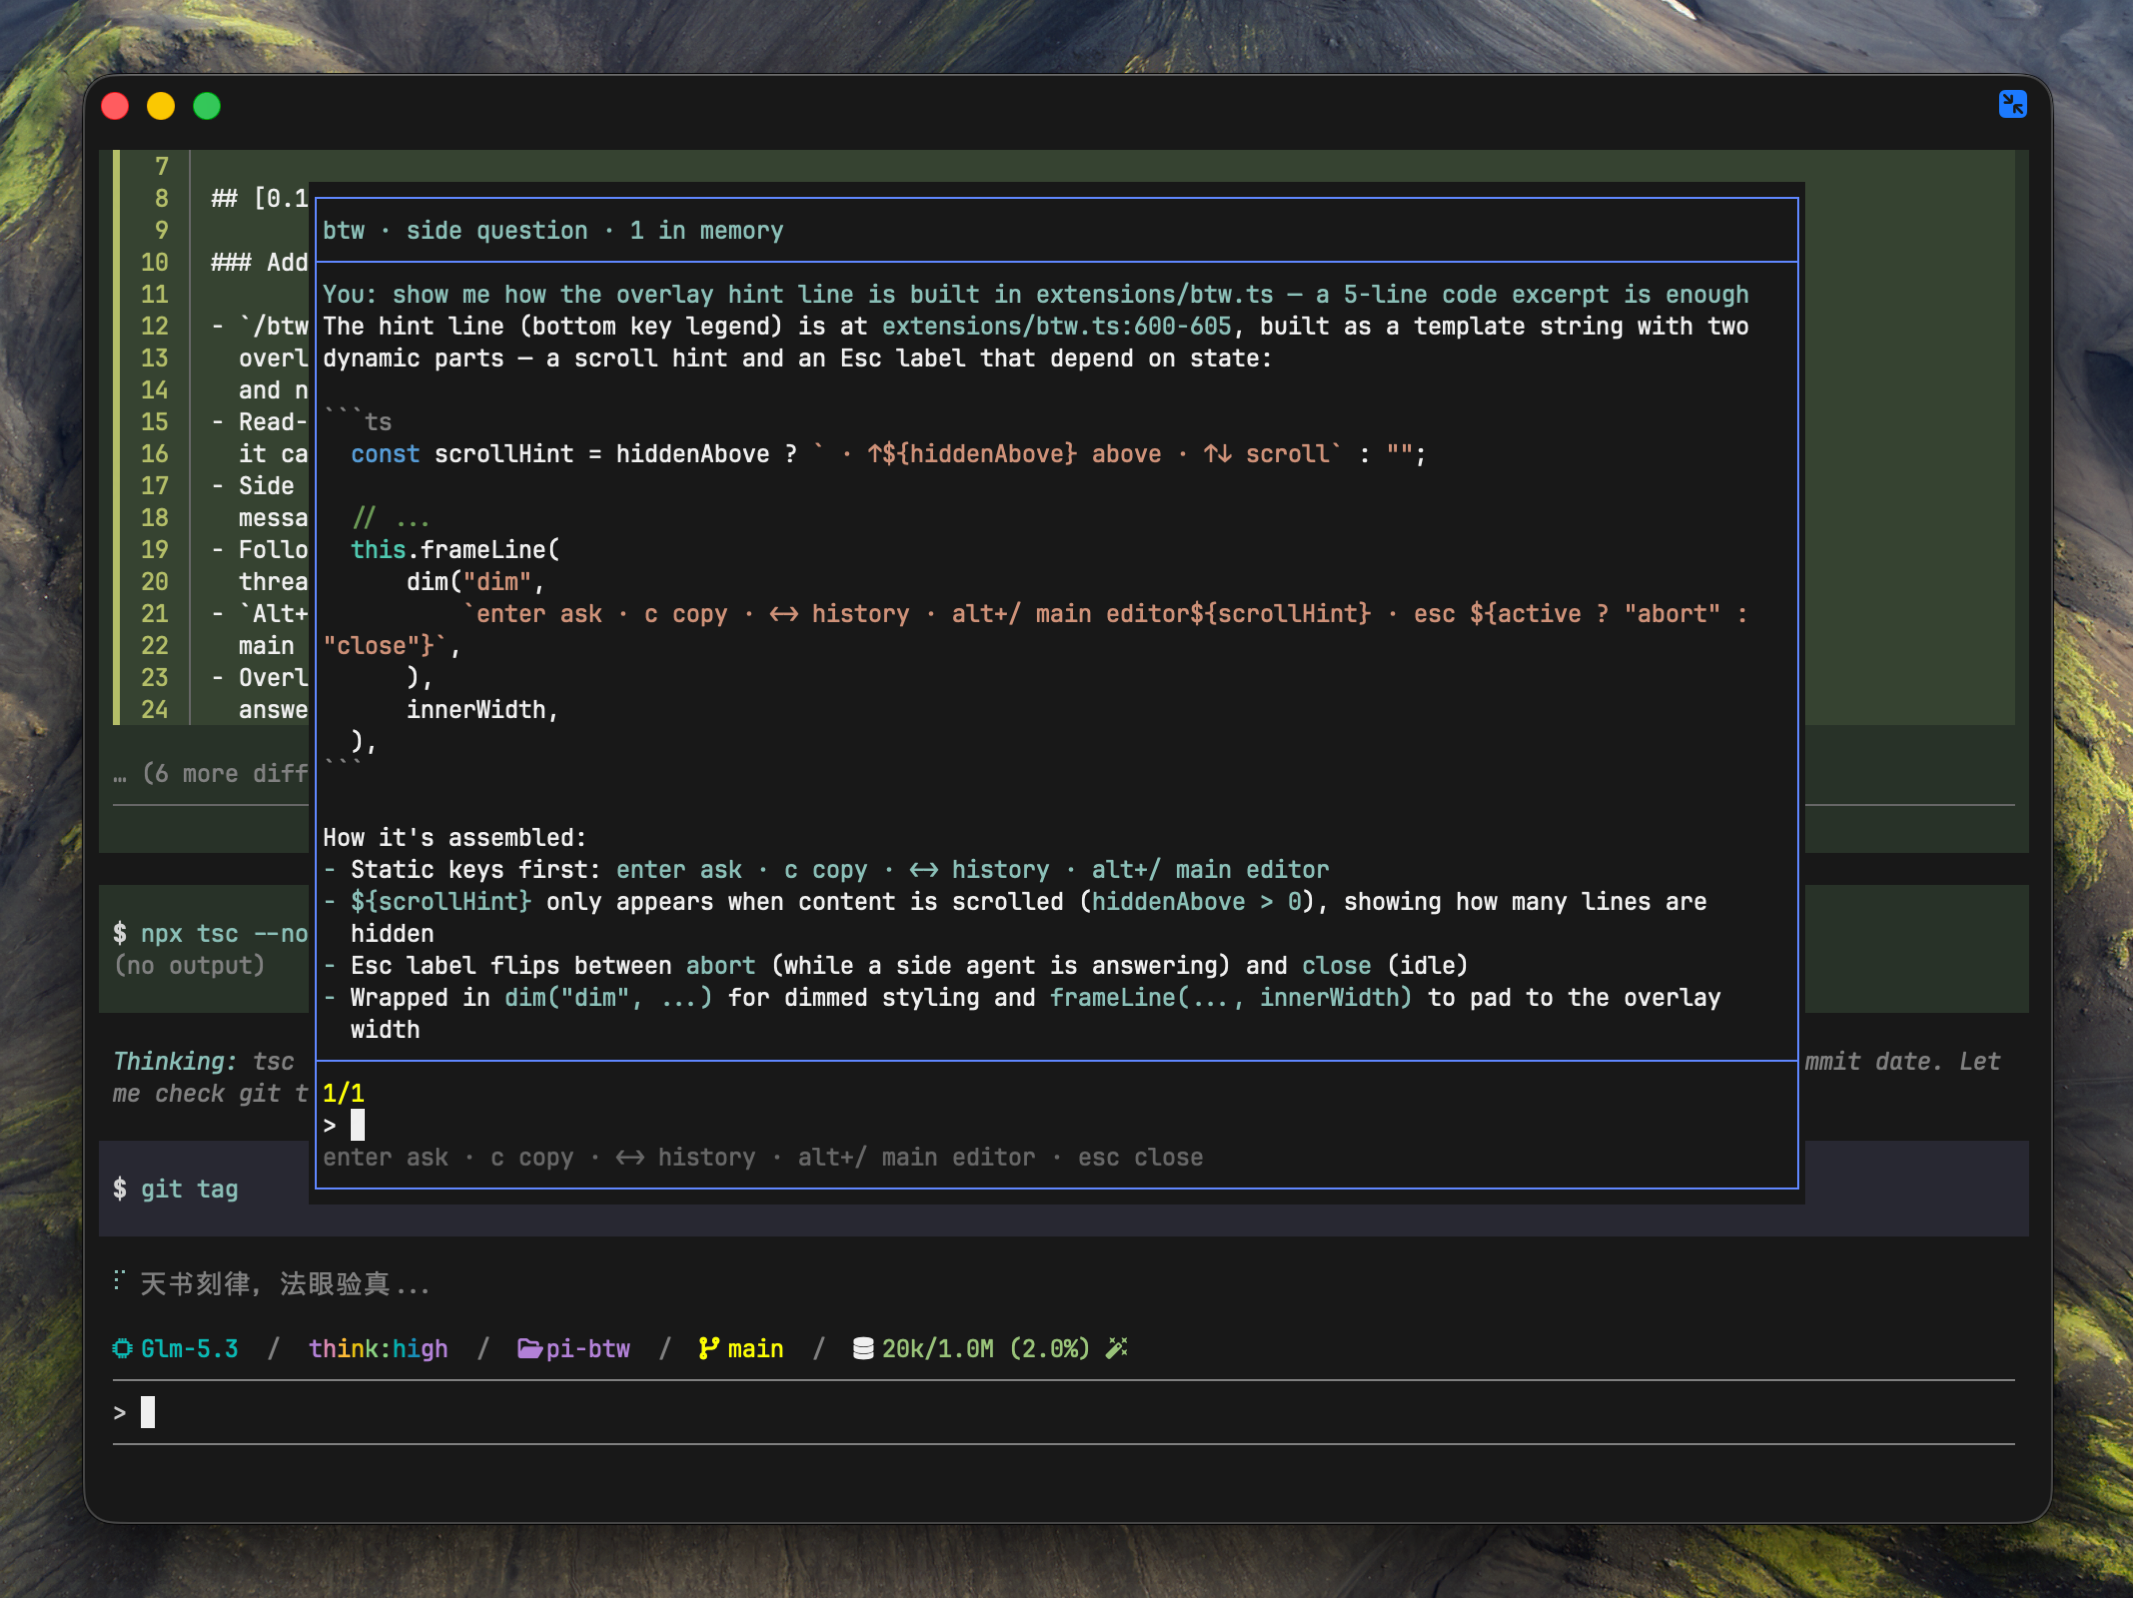
Task: Click the magic wand icon in status bar
Action: point(1116,1348)
